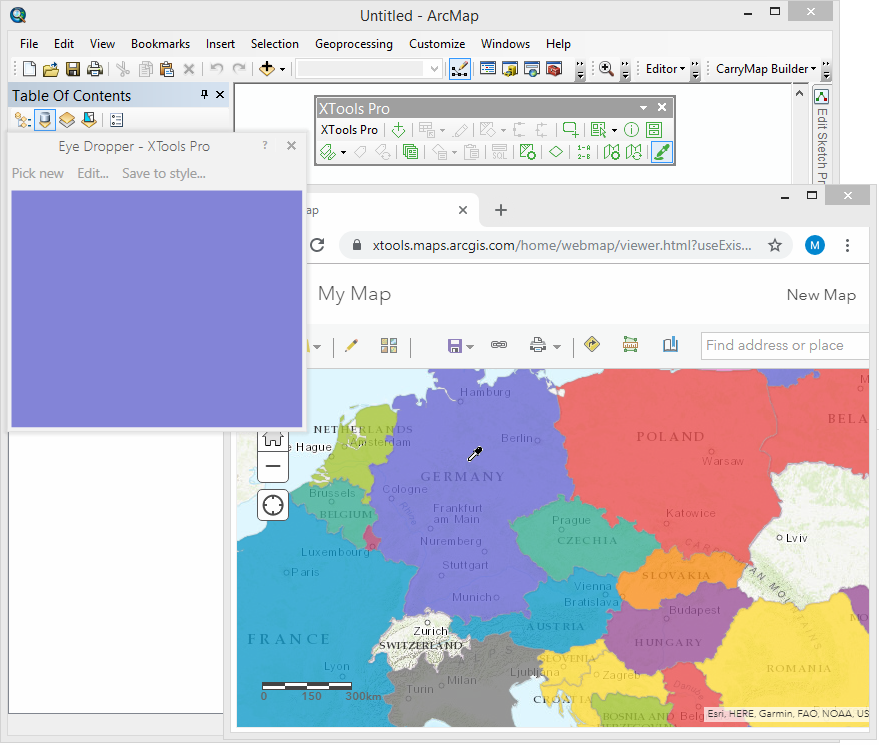Open a map document with the folder icon
The height and width of the screenshot is (745, 879).
pos(51,69)
